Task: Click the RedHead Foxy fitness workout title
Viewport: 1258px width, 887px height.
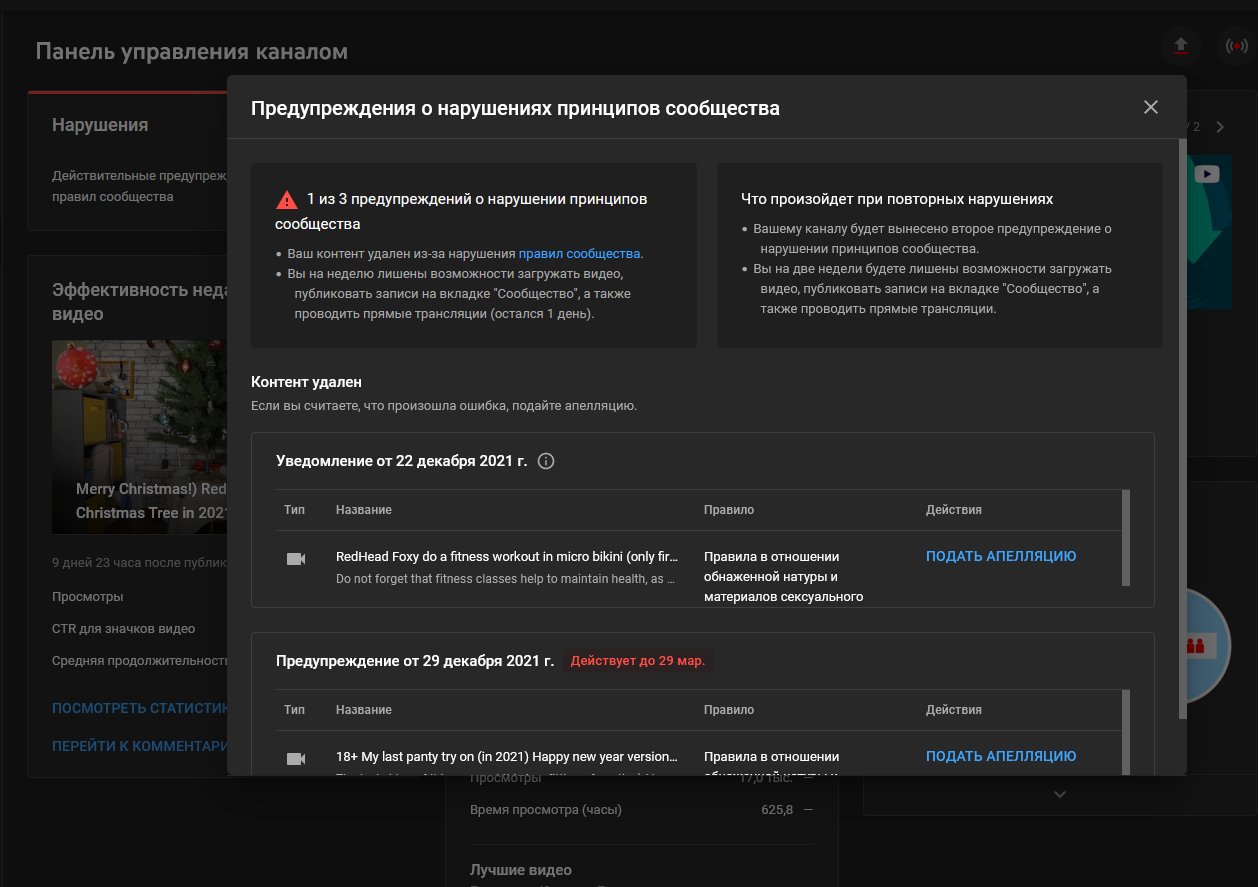Action: (507, 557)
